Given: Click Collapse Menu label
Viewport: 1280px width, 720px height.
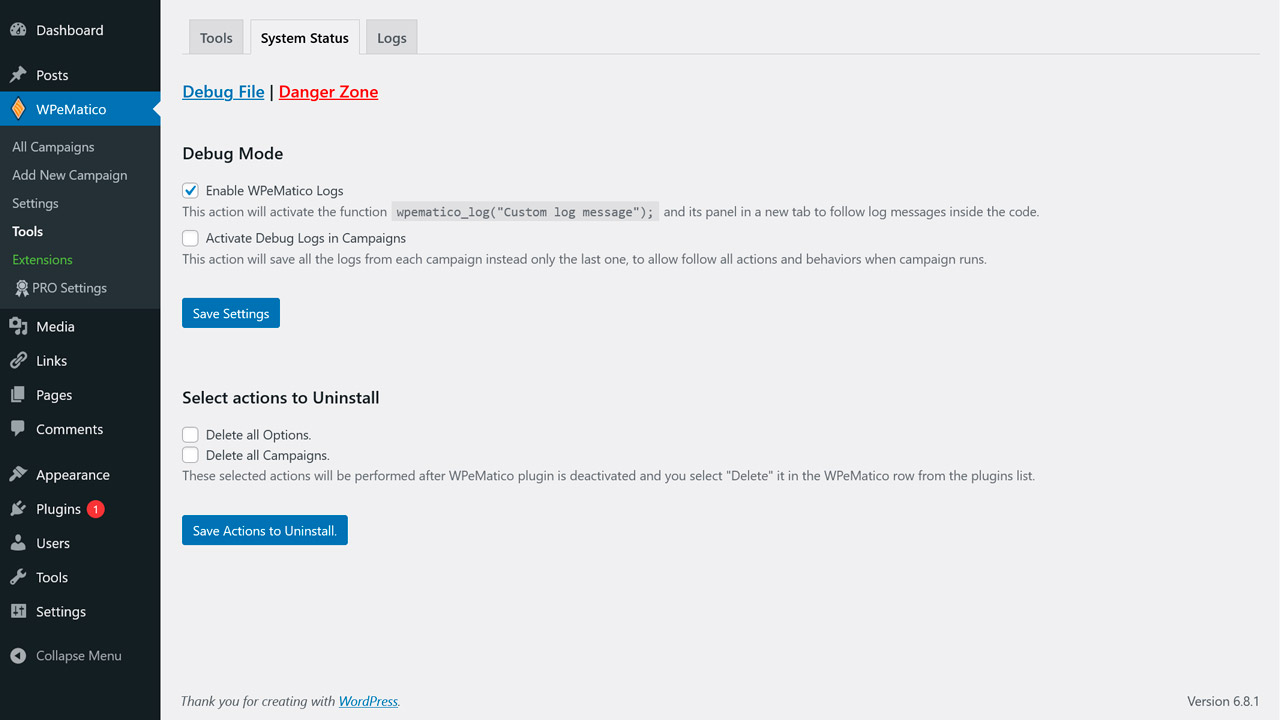Looking at the screenshot, I should coord(79,656).
